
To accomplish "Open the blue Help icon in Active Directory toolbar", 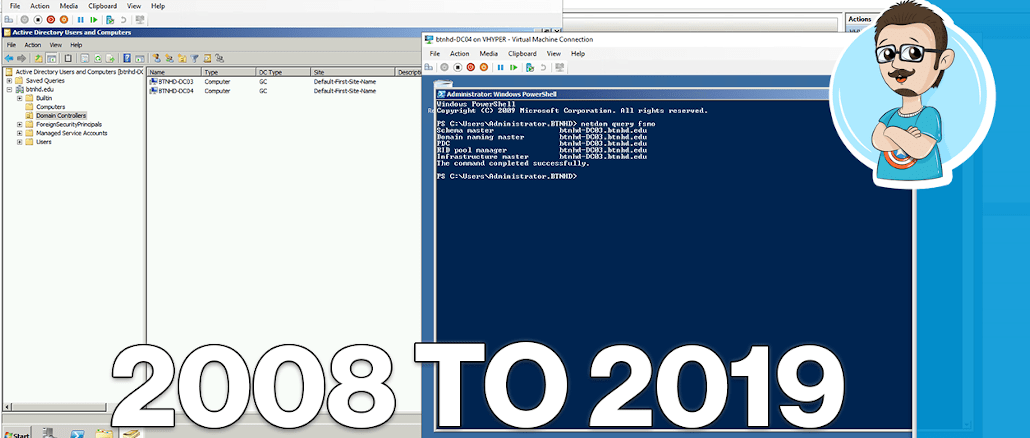I will click(x=127, y=58).
